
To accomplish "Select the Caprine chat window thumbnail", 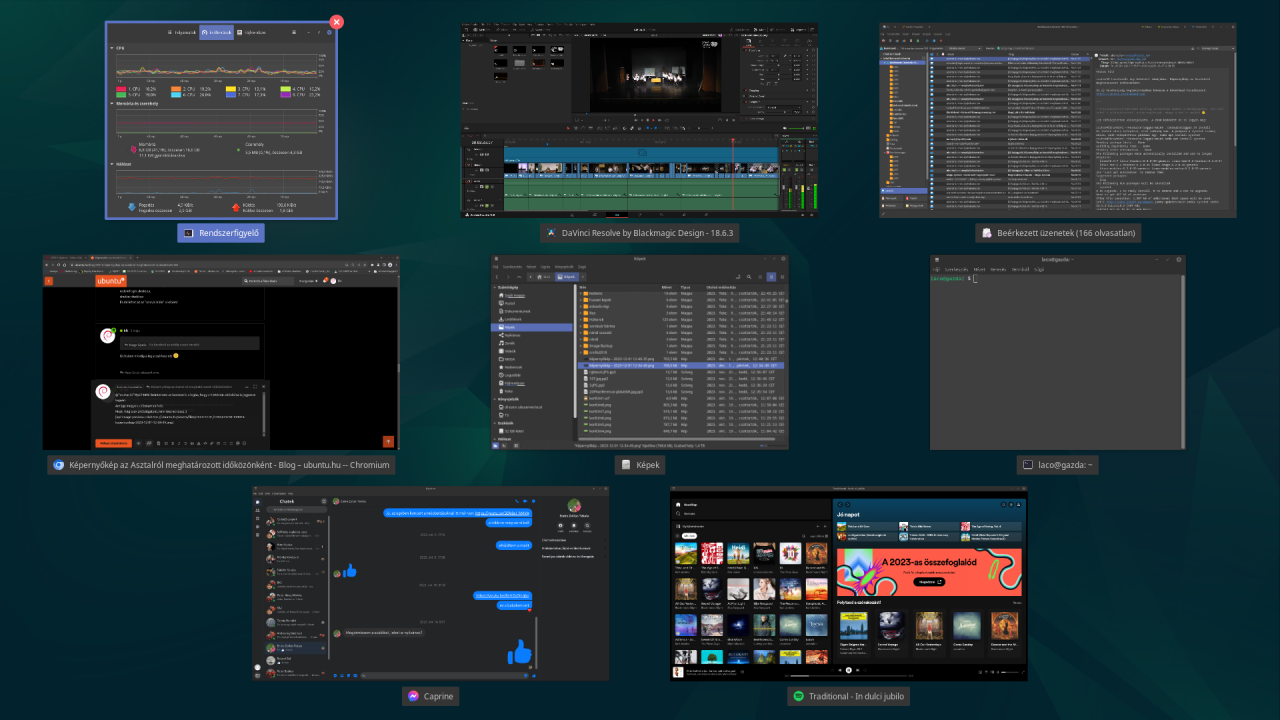I will point(430,584).
